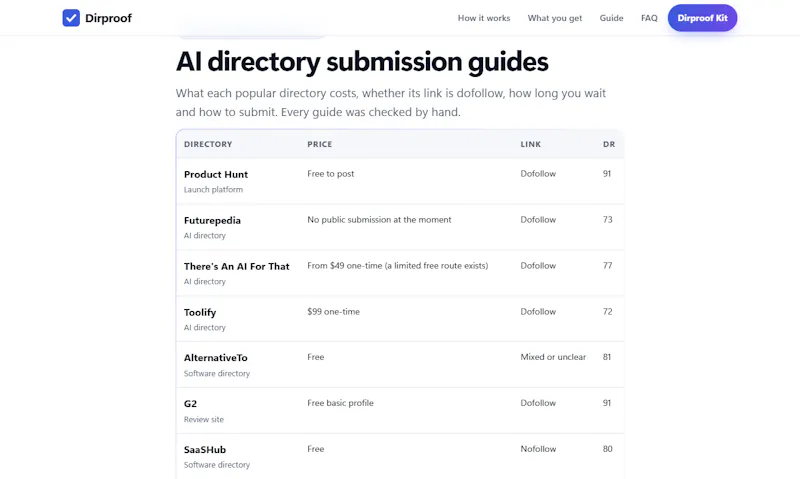Click the Dirproof checkmark logo icon
This screenshot has height=479, width=800.
coord(71,18)
